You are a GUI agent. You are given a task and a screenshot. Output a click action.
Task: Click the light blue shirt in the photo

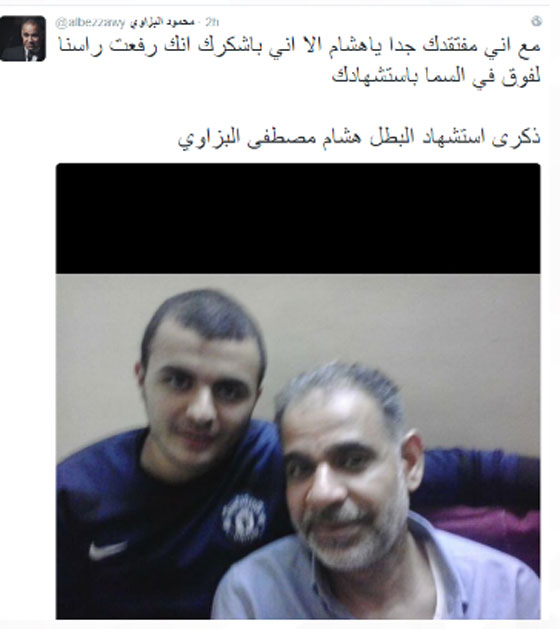pos(377,582)
